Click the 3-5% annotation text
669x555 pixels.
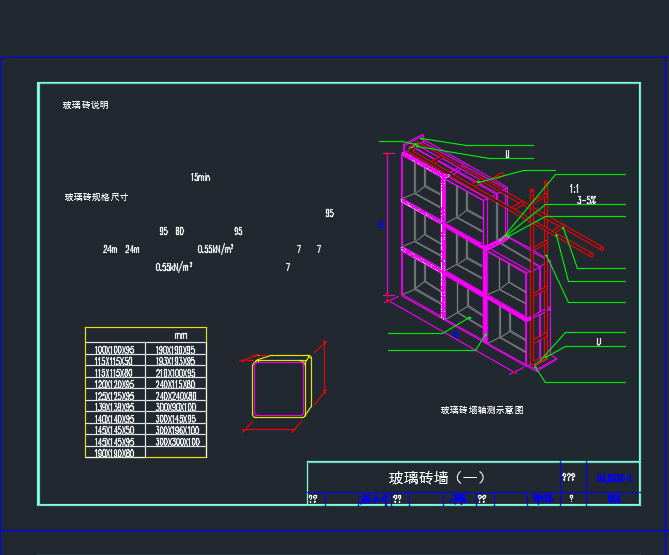(587, 200)
